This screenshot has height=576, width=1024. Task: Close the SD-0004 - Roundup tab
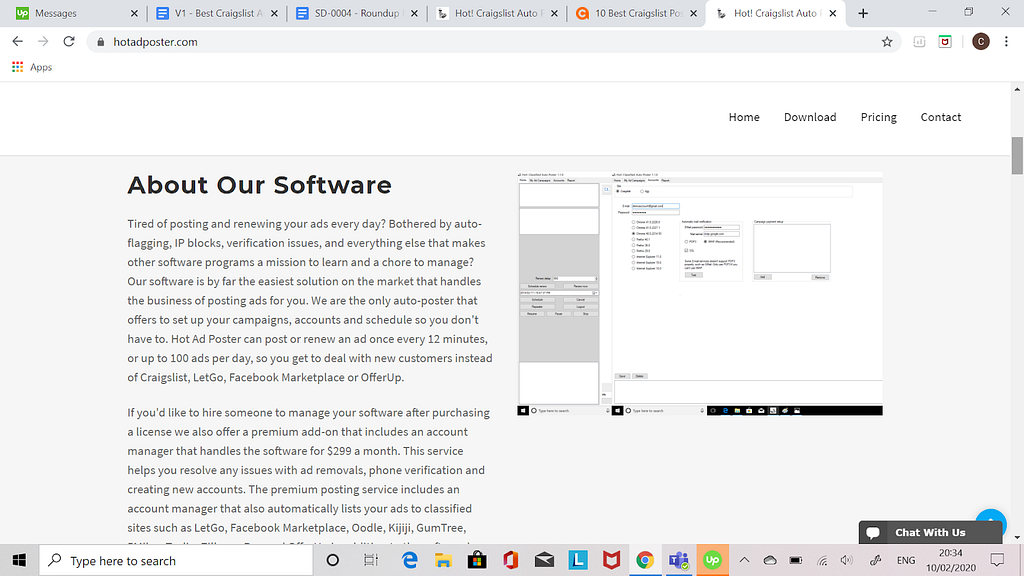pyautogui.click(x=414, y=13)
